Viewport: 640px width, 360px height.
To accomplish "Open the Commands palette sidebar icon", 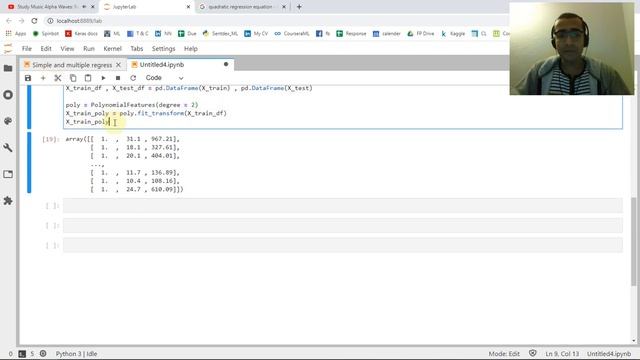I will [8, 121].
